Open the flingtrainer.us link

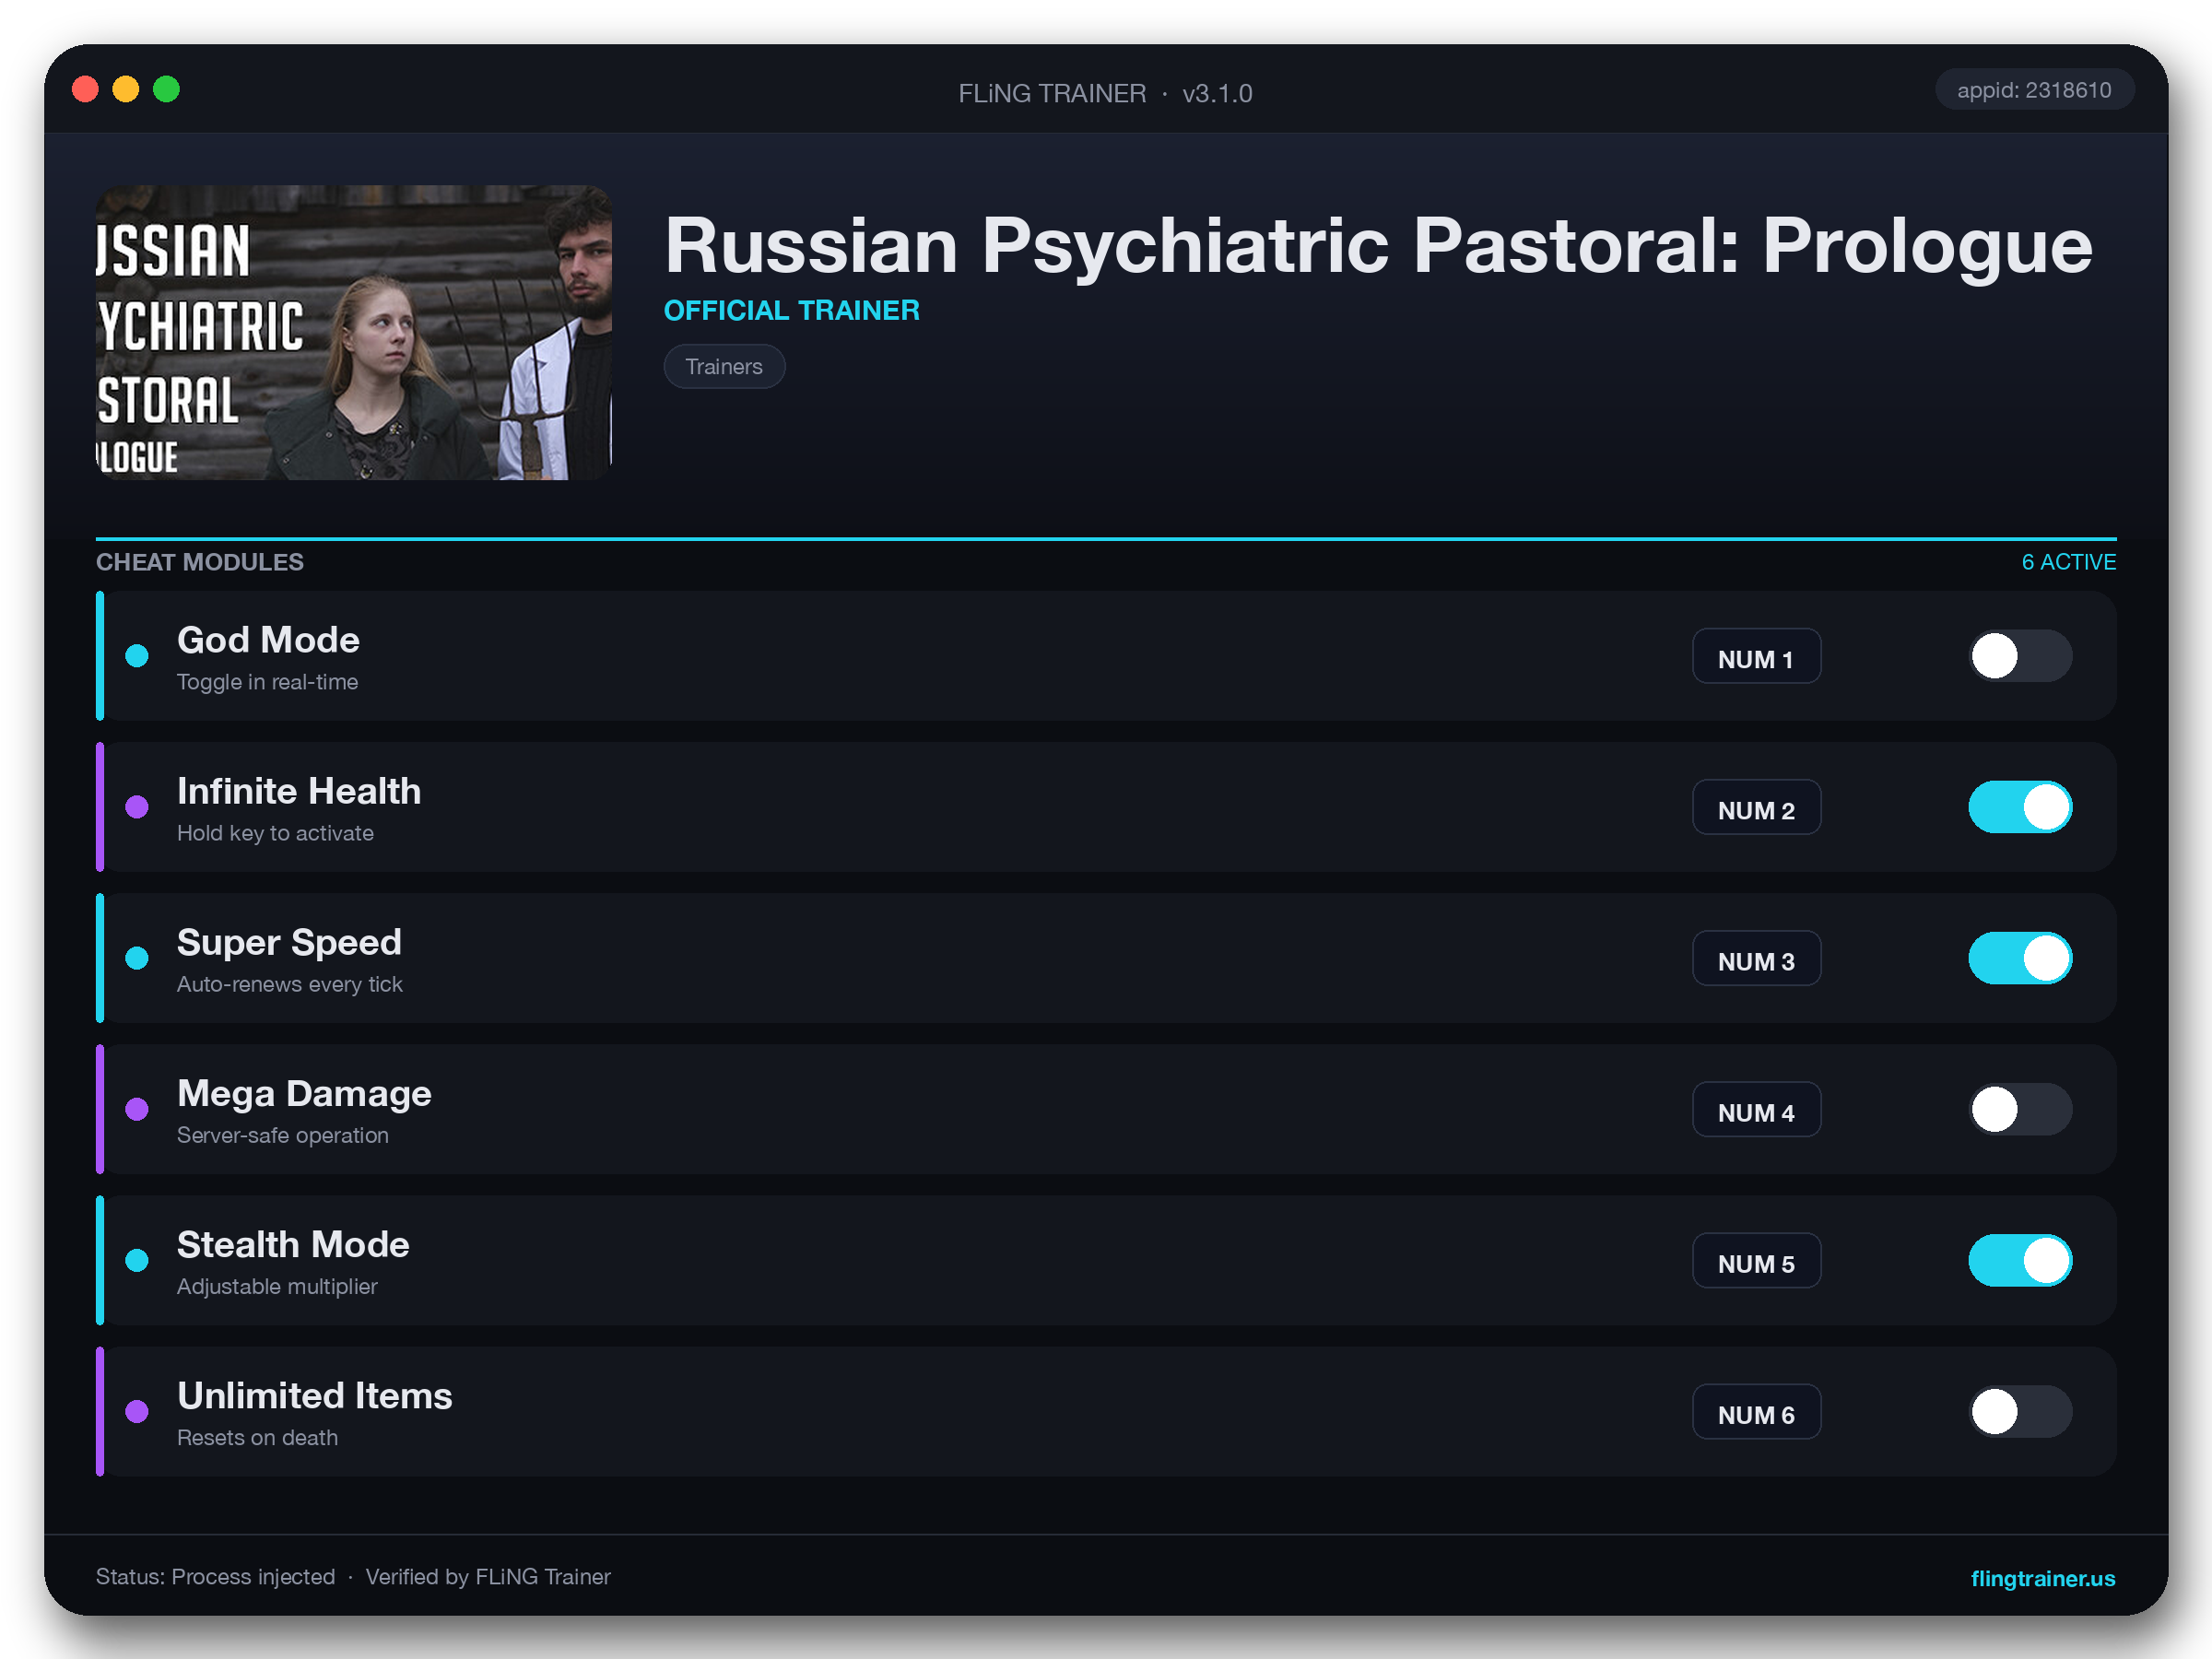pyautogui.click(x=2042, y=1578)
